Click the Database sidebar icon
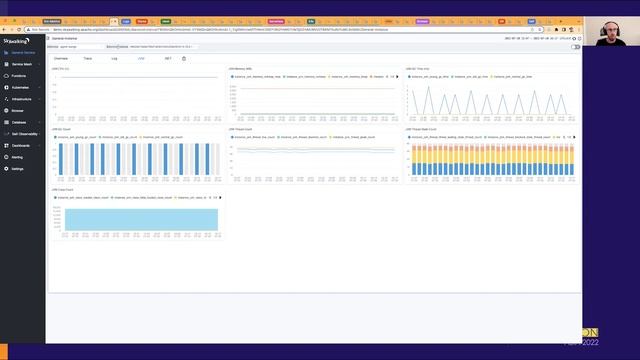 coord(6,122)
